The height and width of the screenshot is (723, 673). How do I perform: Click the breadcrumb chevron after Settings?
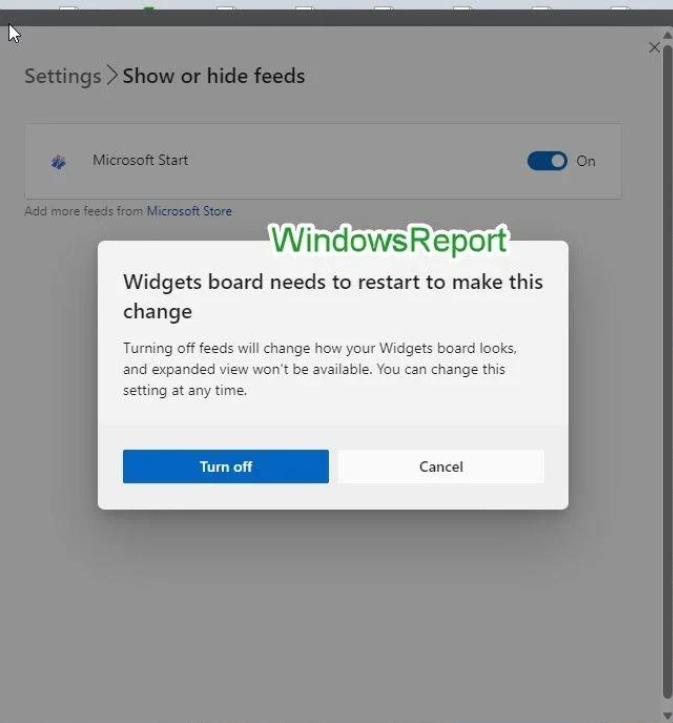112,76
